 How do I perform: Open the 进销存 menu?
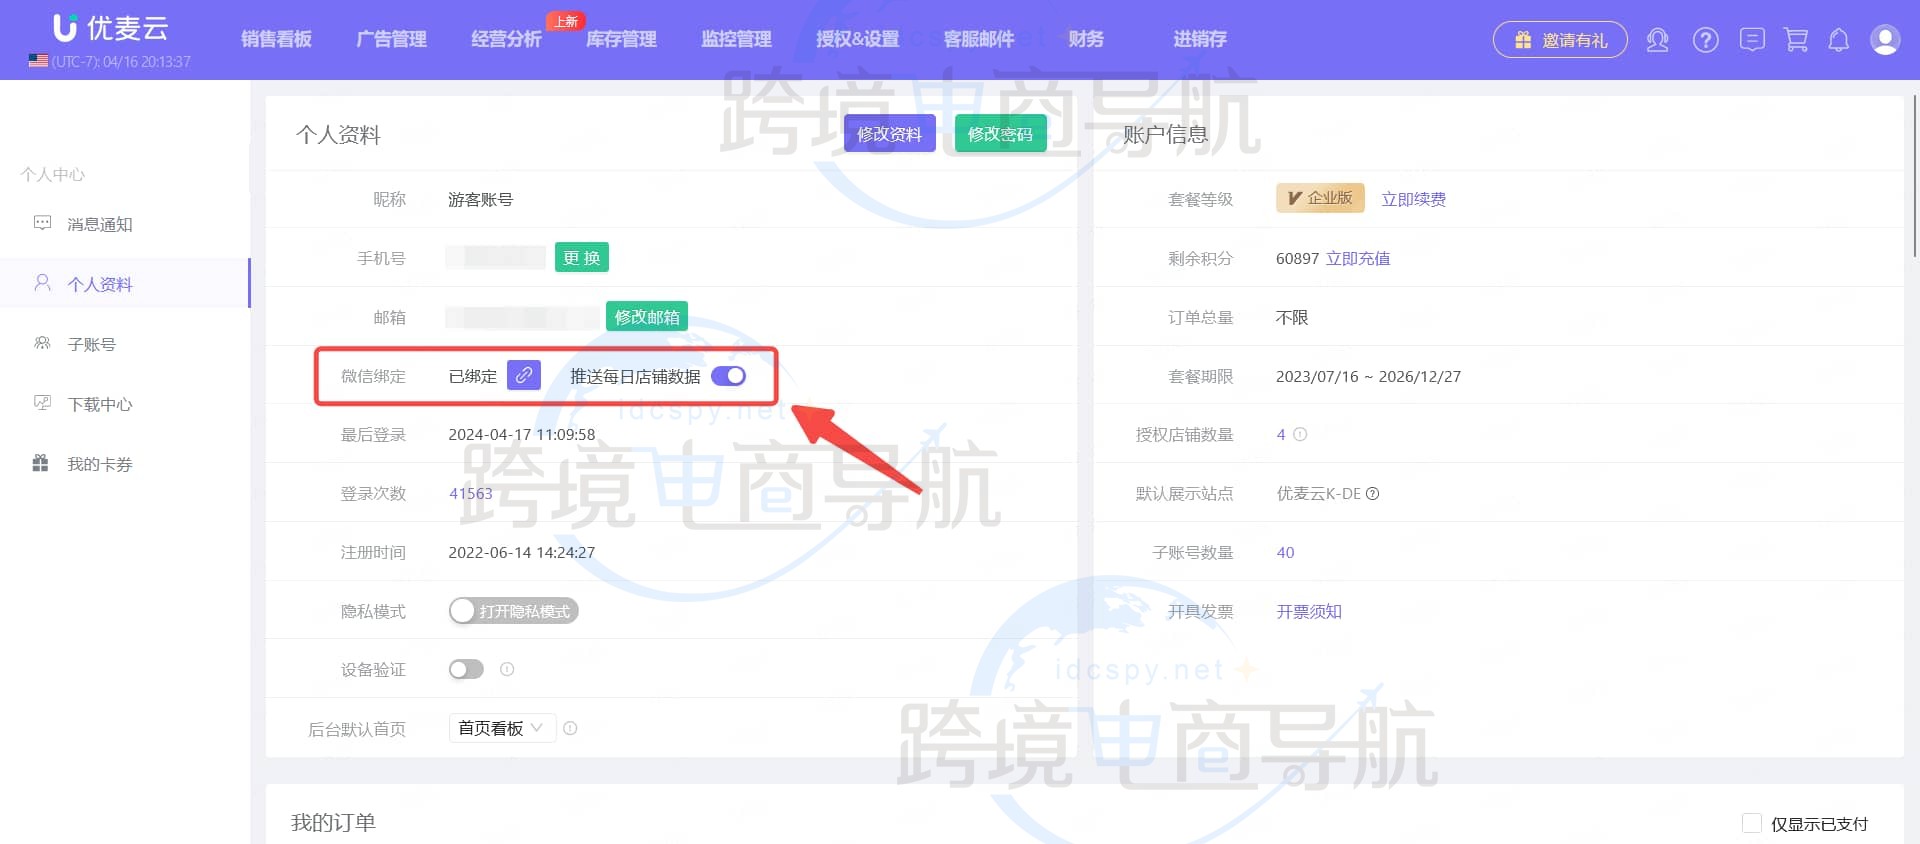click(x=1199, y=39)
